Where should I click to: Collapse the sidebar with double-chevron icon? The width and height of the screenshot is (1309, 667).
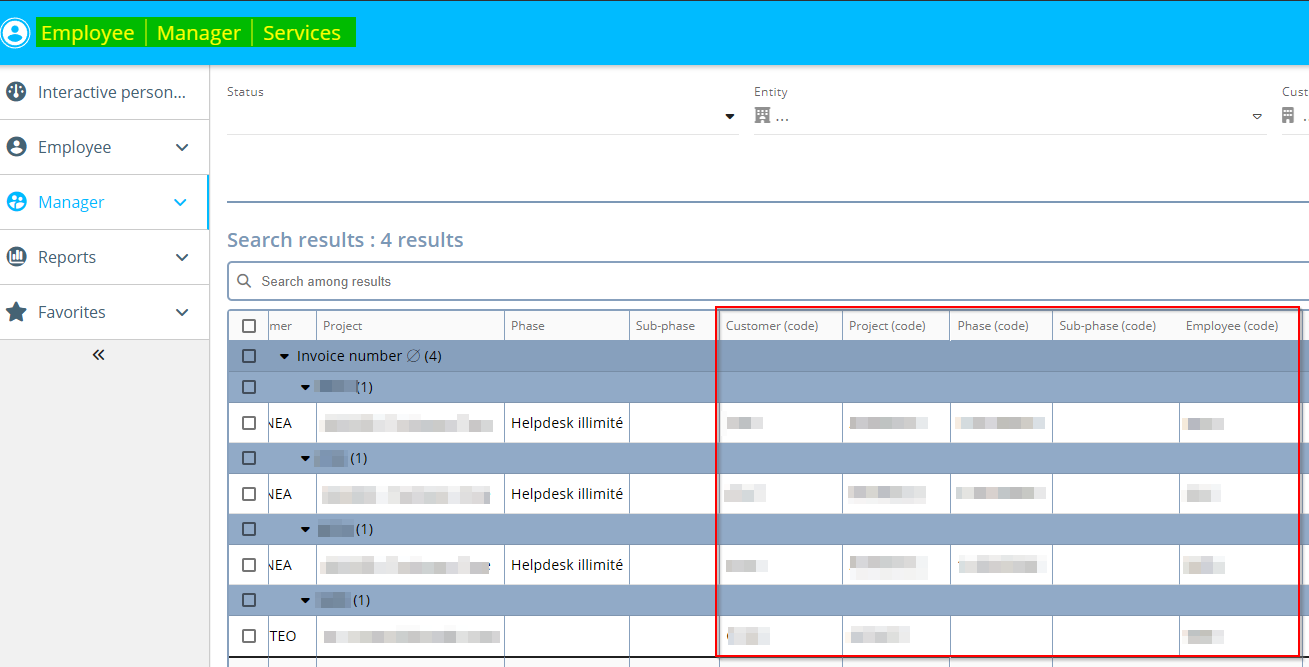(x=98, y=355)
